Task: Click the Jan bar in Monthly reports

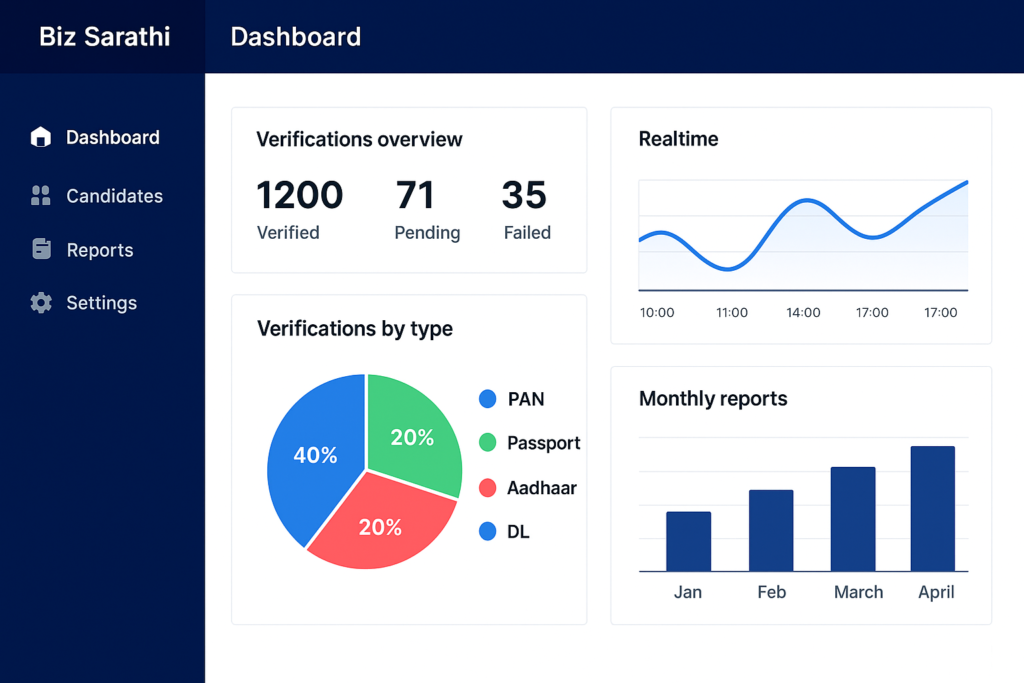Action: click(x=688, y=541)
